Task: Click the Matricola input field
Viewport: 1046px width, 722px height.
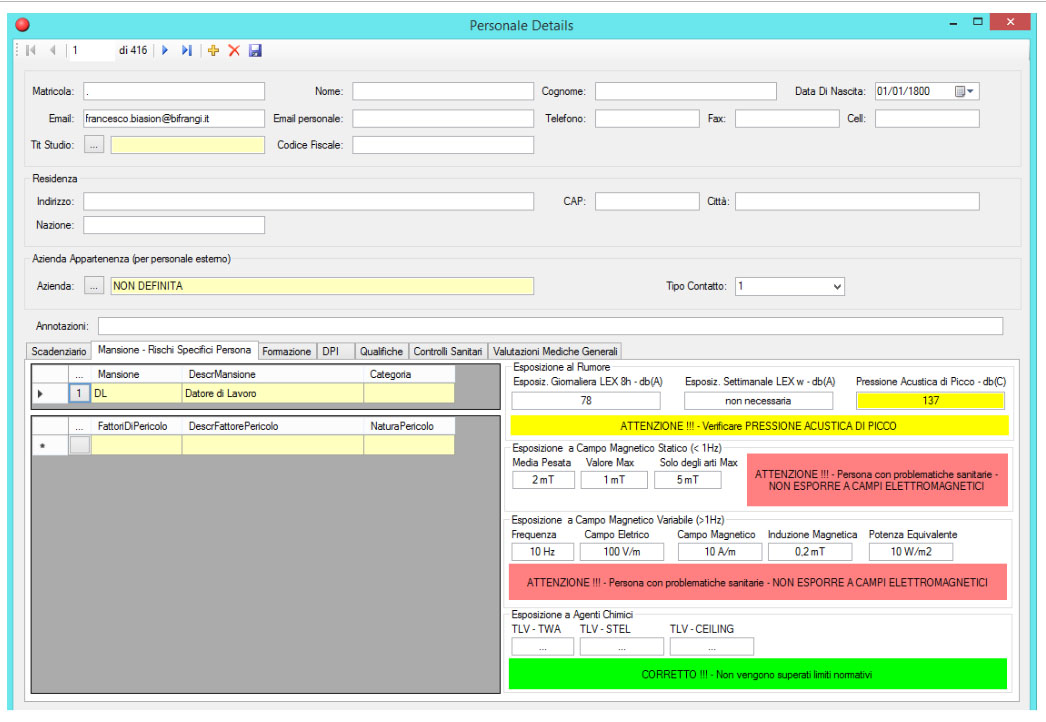Action: click(174, 91)
